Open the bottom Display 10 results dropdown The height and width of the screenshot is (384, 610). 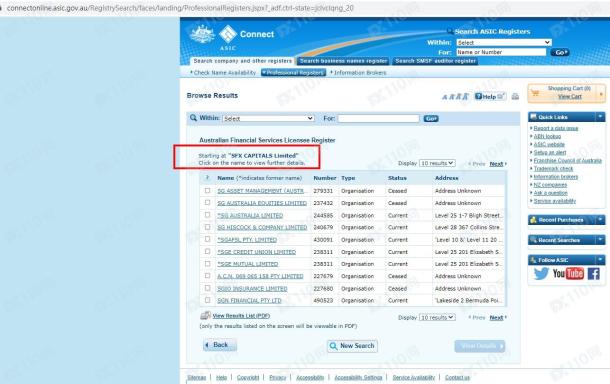click(437, 317)
